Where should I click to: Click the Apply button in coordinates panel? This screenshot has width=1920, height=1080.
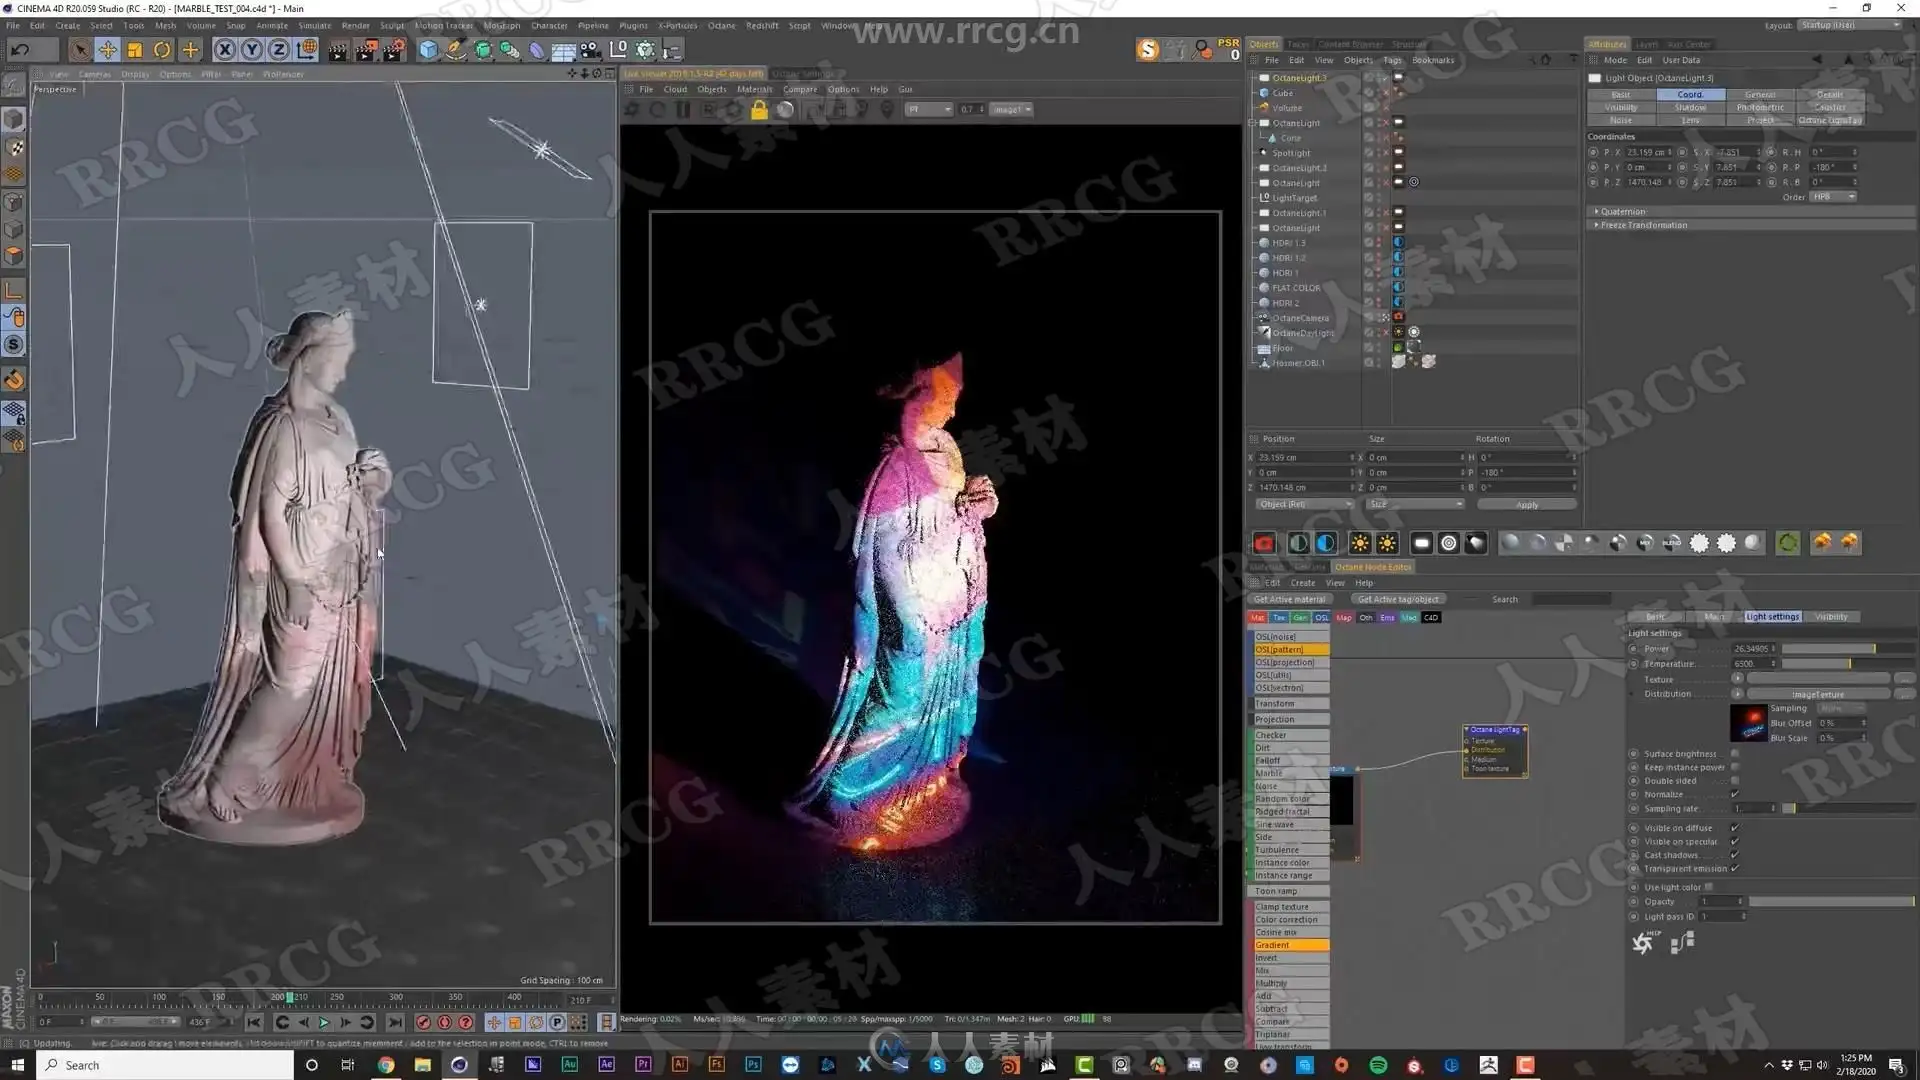click(1526, 504)
